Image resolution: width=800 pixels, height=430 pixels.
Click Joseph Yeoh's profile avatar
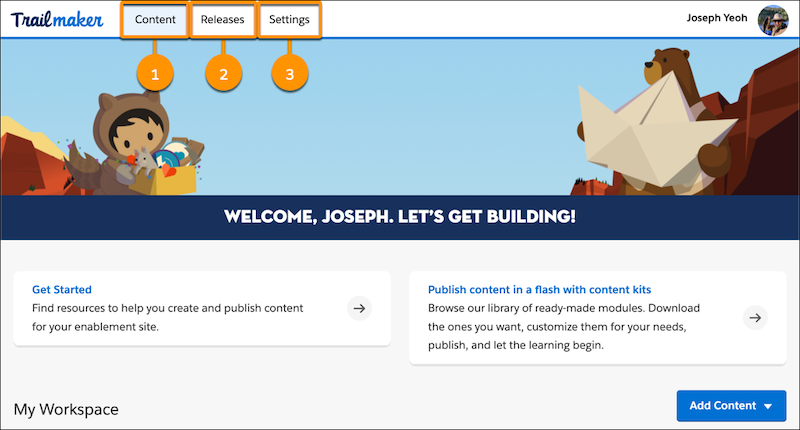(773, 20)
